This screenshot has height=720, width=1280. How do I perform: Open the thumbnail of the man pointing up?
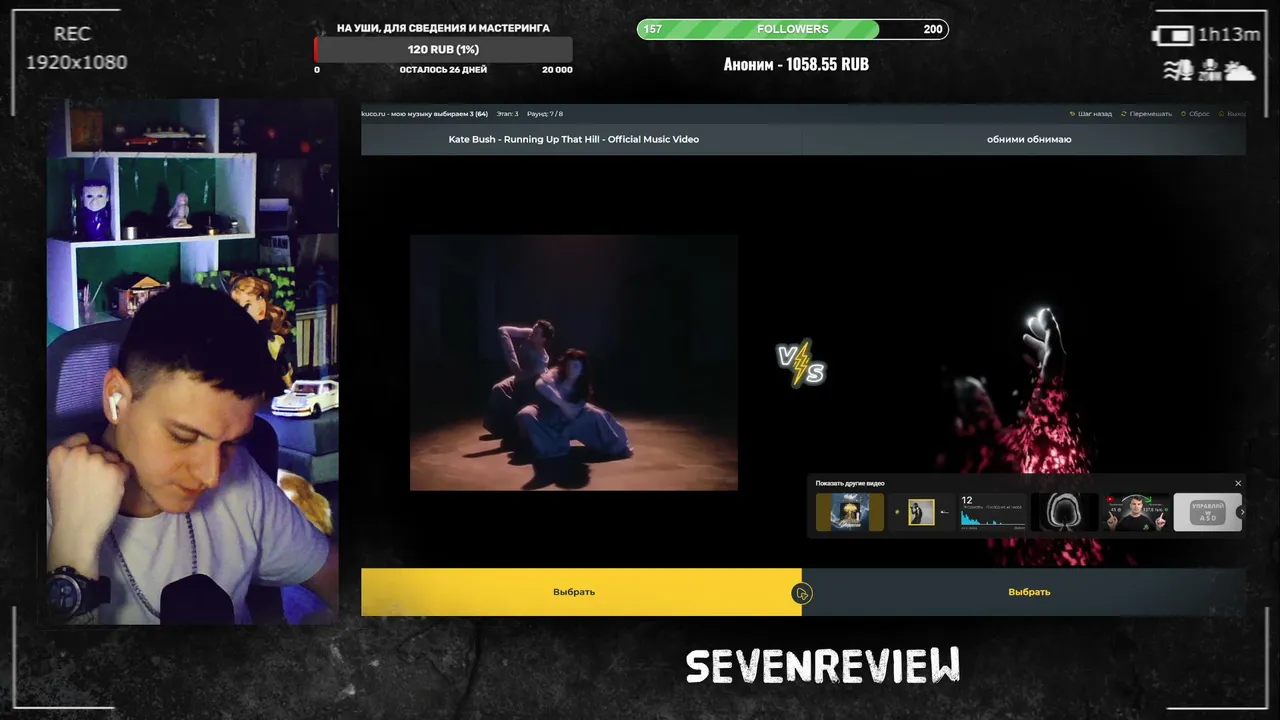tap(1135, 513)
